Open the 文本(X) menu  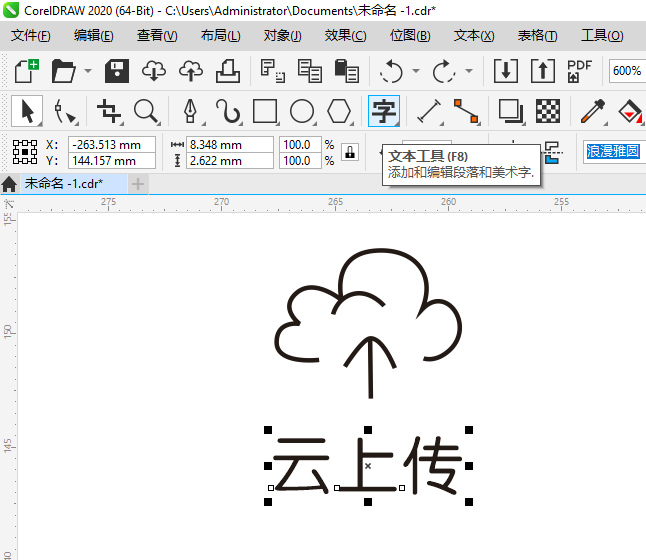(474, 35)
